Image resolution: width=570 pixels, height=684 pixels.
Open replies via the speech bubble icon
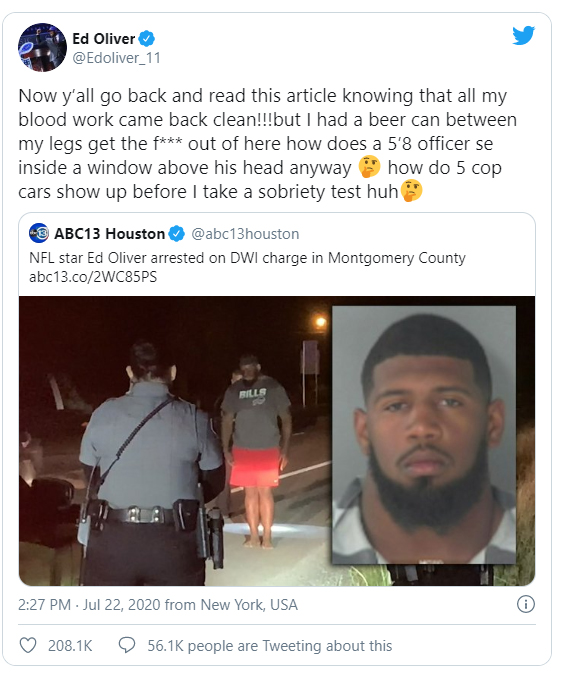pos(127,645)
